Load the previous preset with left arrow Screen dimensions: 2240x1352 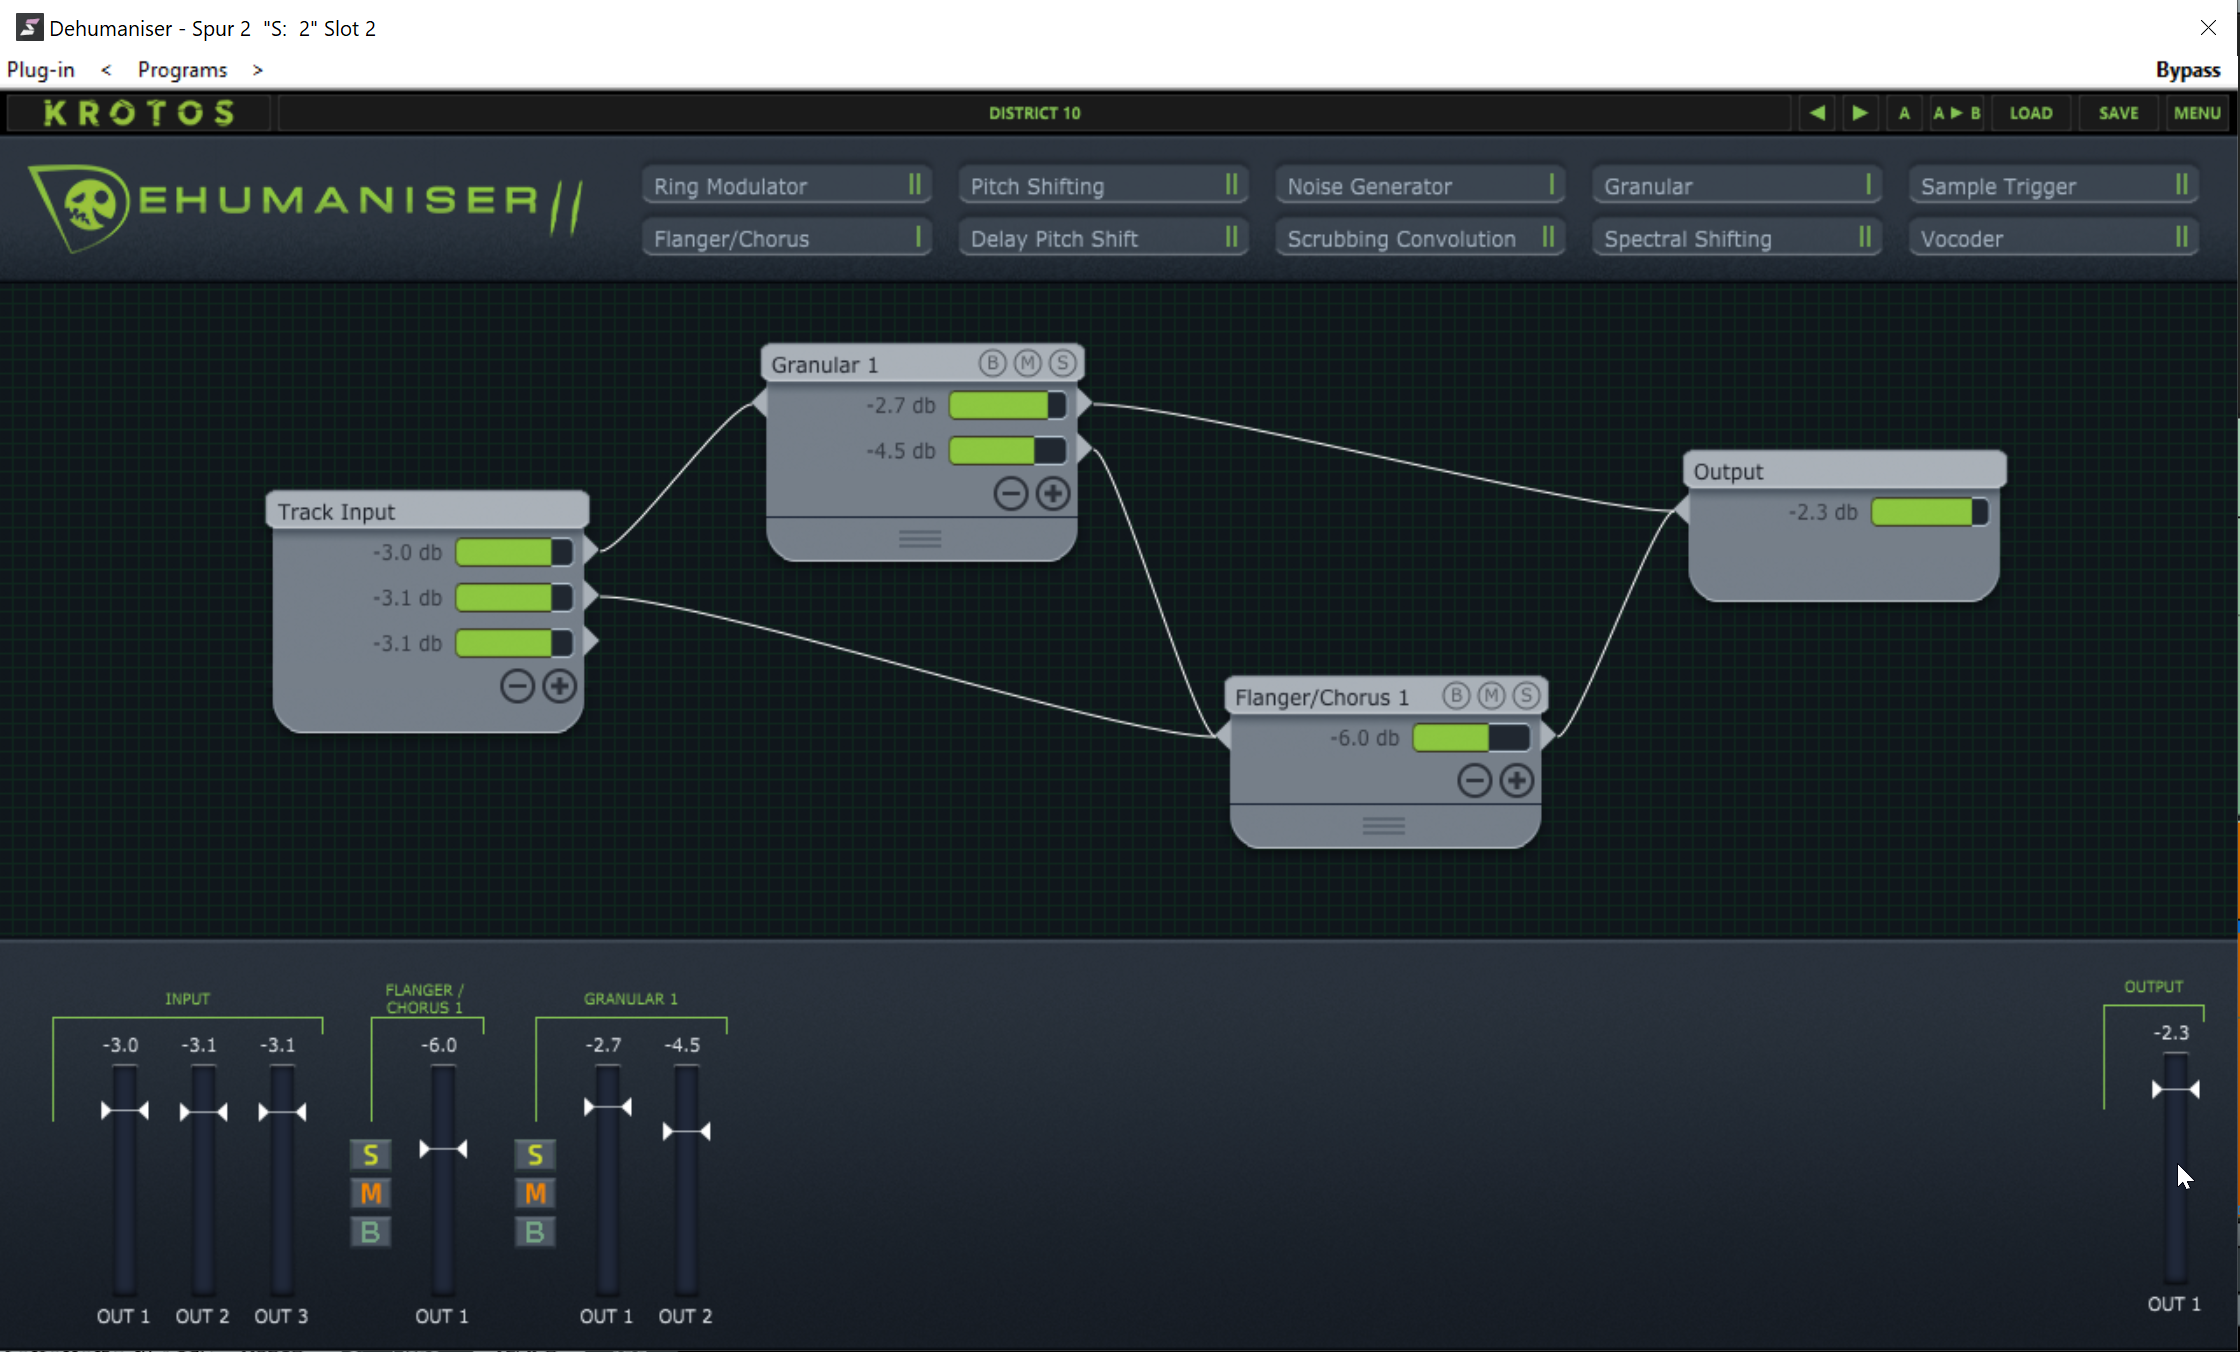click(x=1817, y=113)
